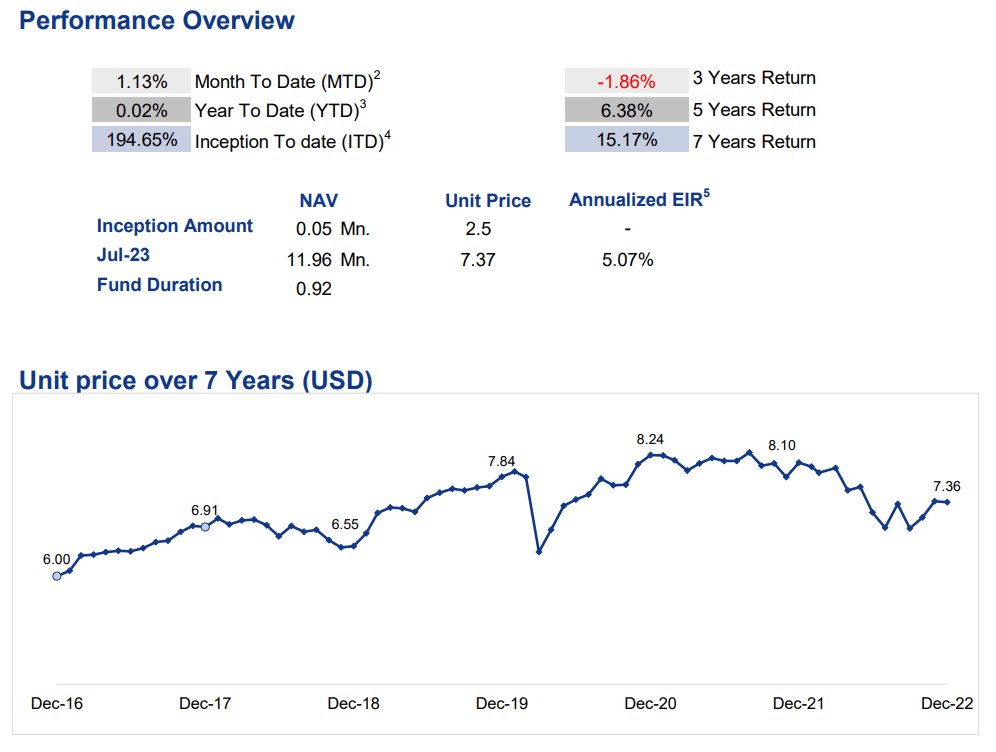Screen dimensions: 996x752
Task: Select the red -1.86% 3 Years Return value
Action: (x=626, y=81)
